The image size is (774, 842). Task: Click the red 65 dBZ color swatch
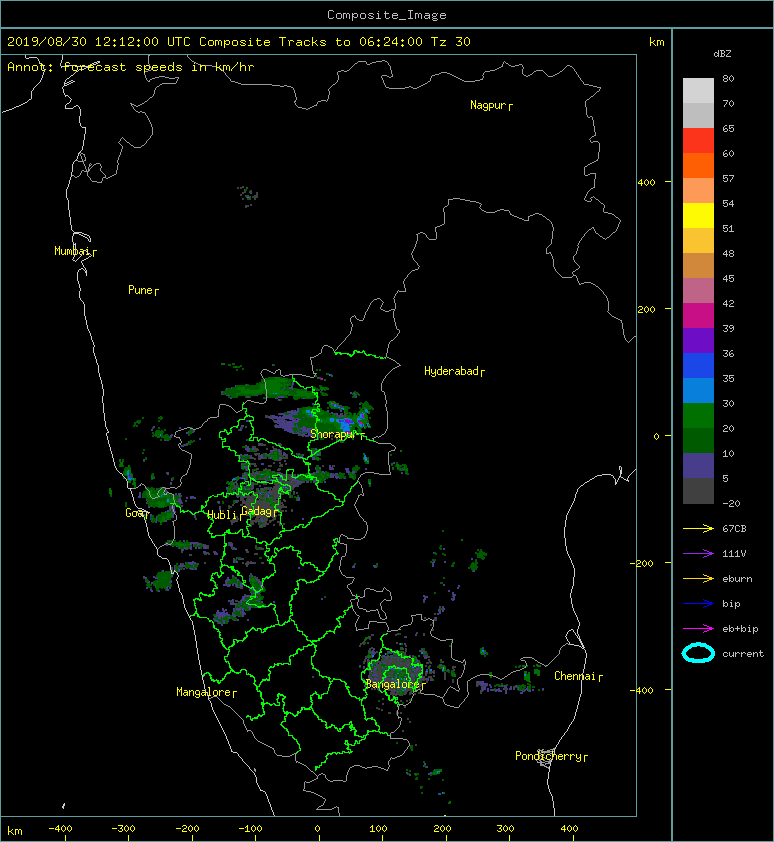point(698,141)
